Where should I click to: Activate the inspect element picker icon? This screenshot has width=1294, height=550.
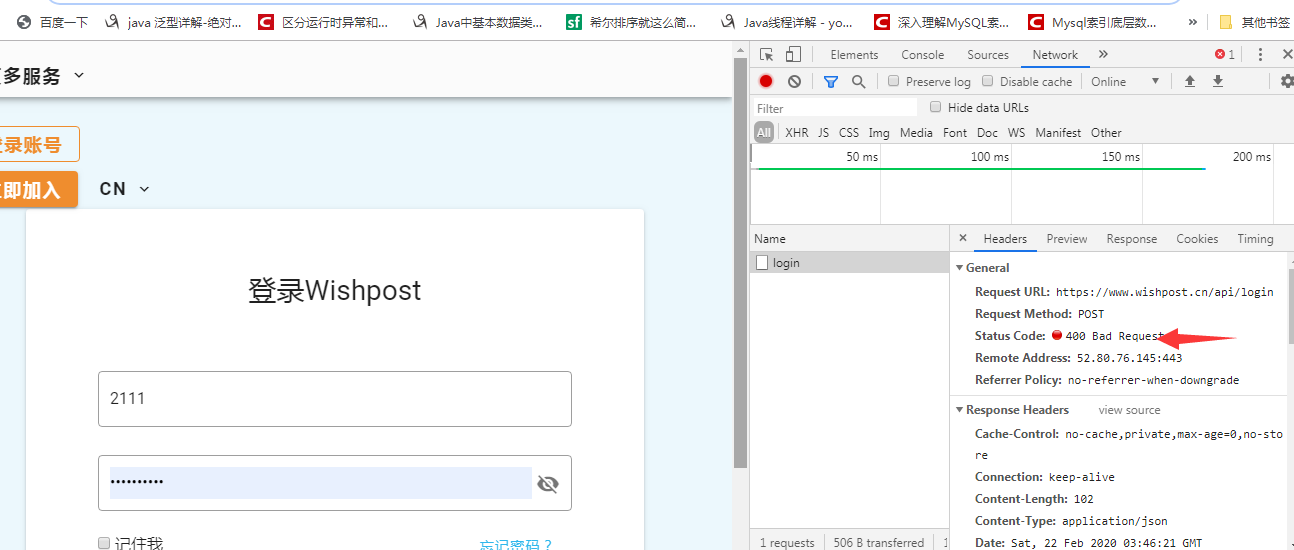point(767,55)
